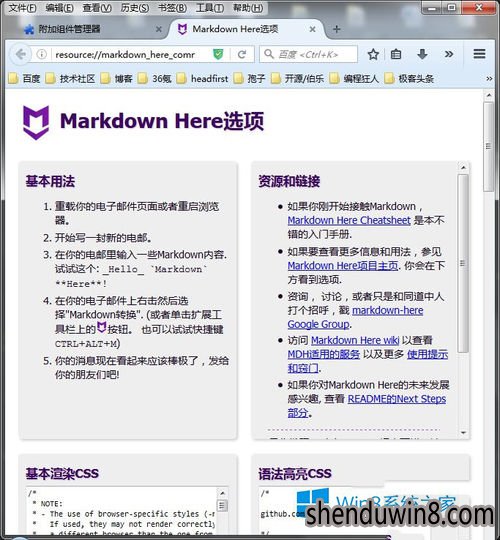Click the Markdown Here logo in page header
Image resolution: width=500 pixels, height=540 pixels.
pos(36,122)
